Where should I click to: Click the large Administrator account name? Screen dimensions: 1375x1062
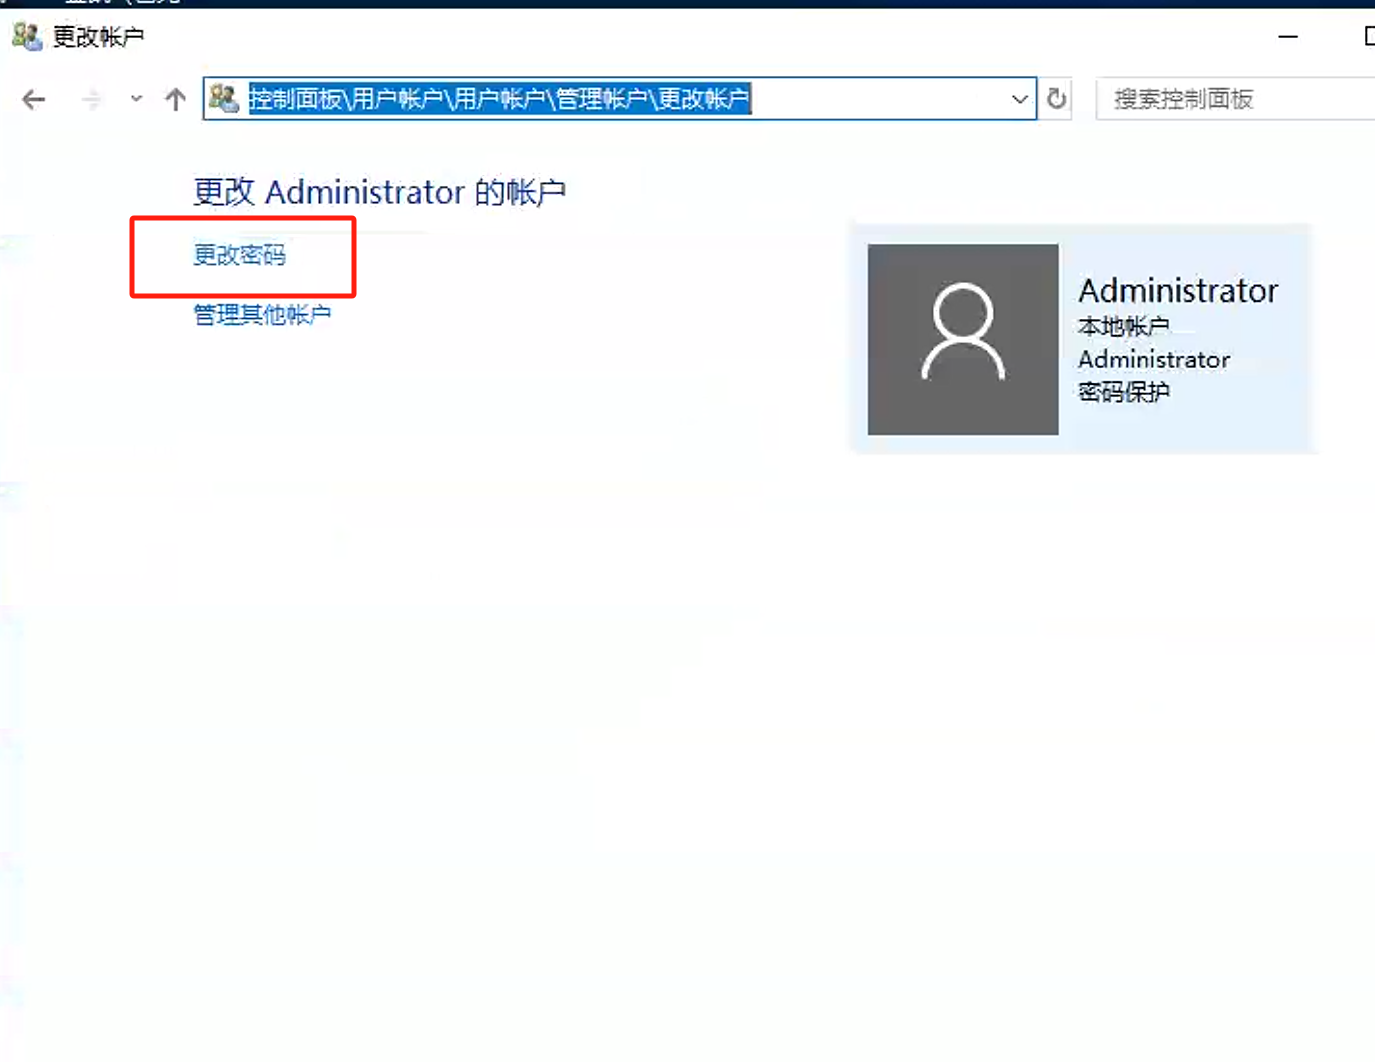coord(1178,290)
